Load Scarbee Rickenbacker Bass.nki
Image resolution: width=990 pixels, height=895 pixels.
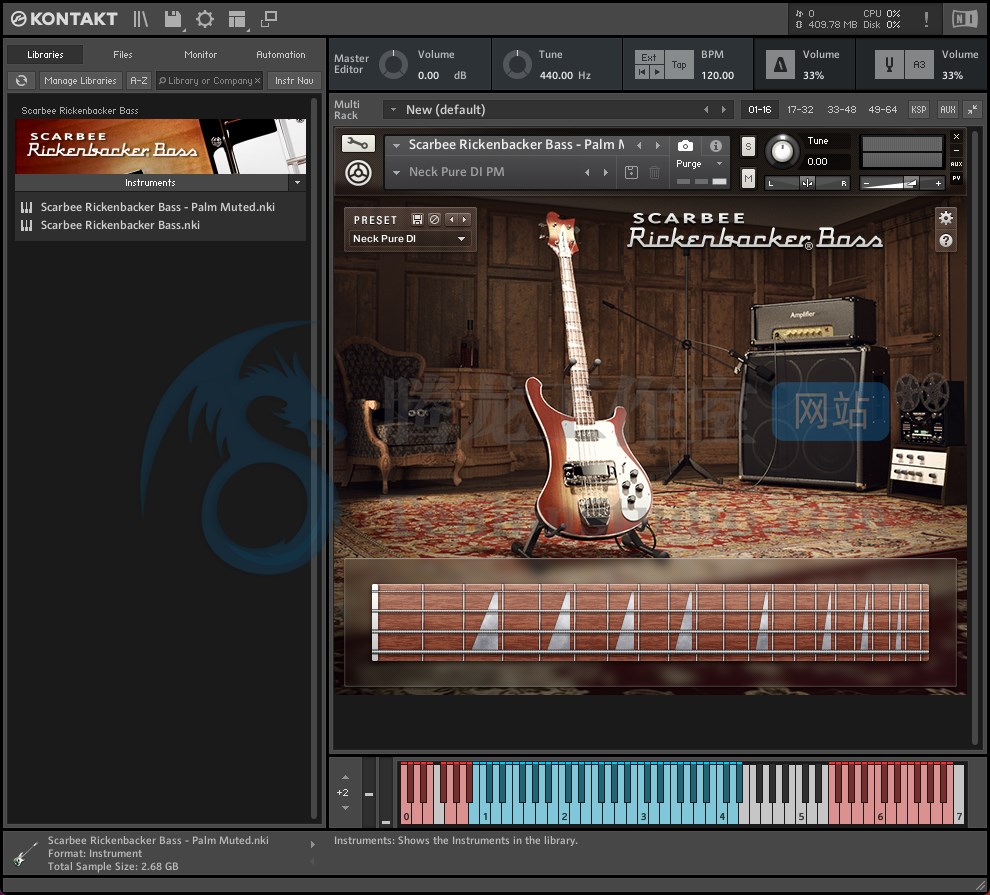[120, 225]
